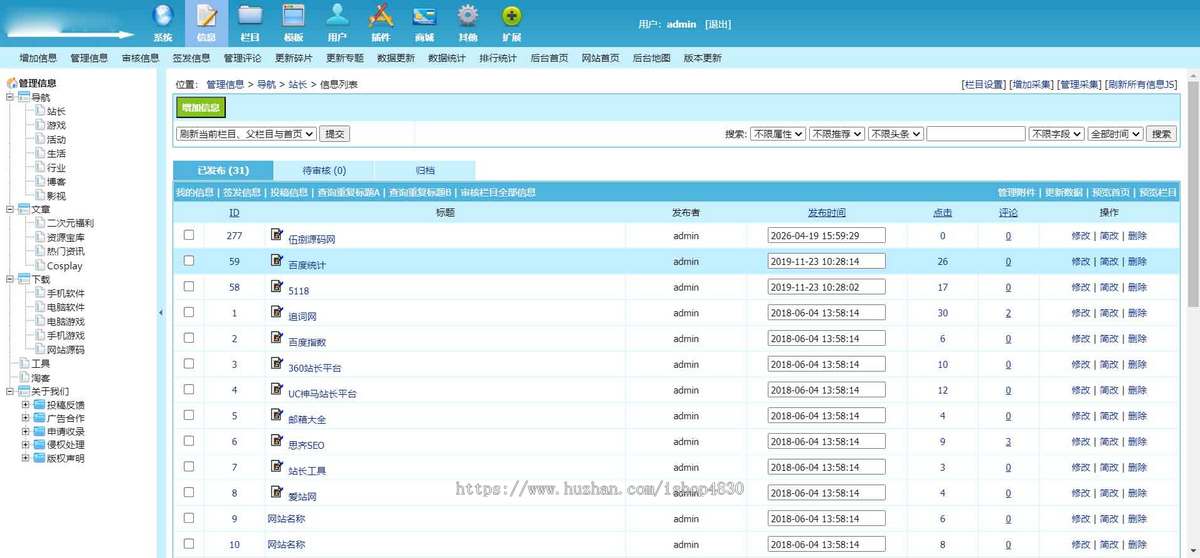Tick the checkbox for row ID 58
The height and width of the screenshot is (558, 1200).
[x=189, y=286]
